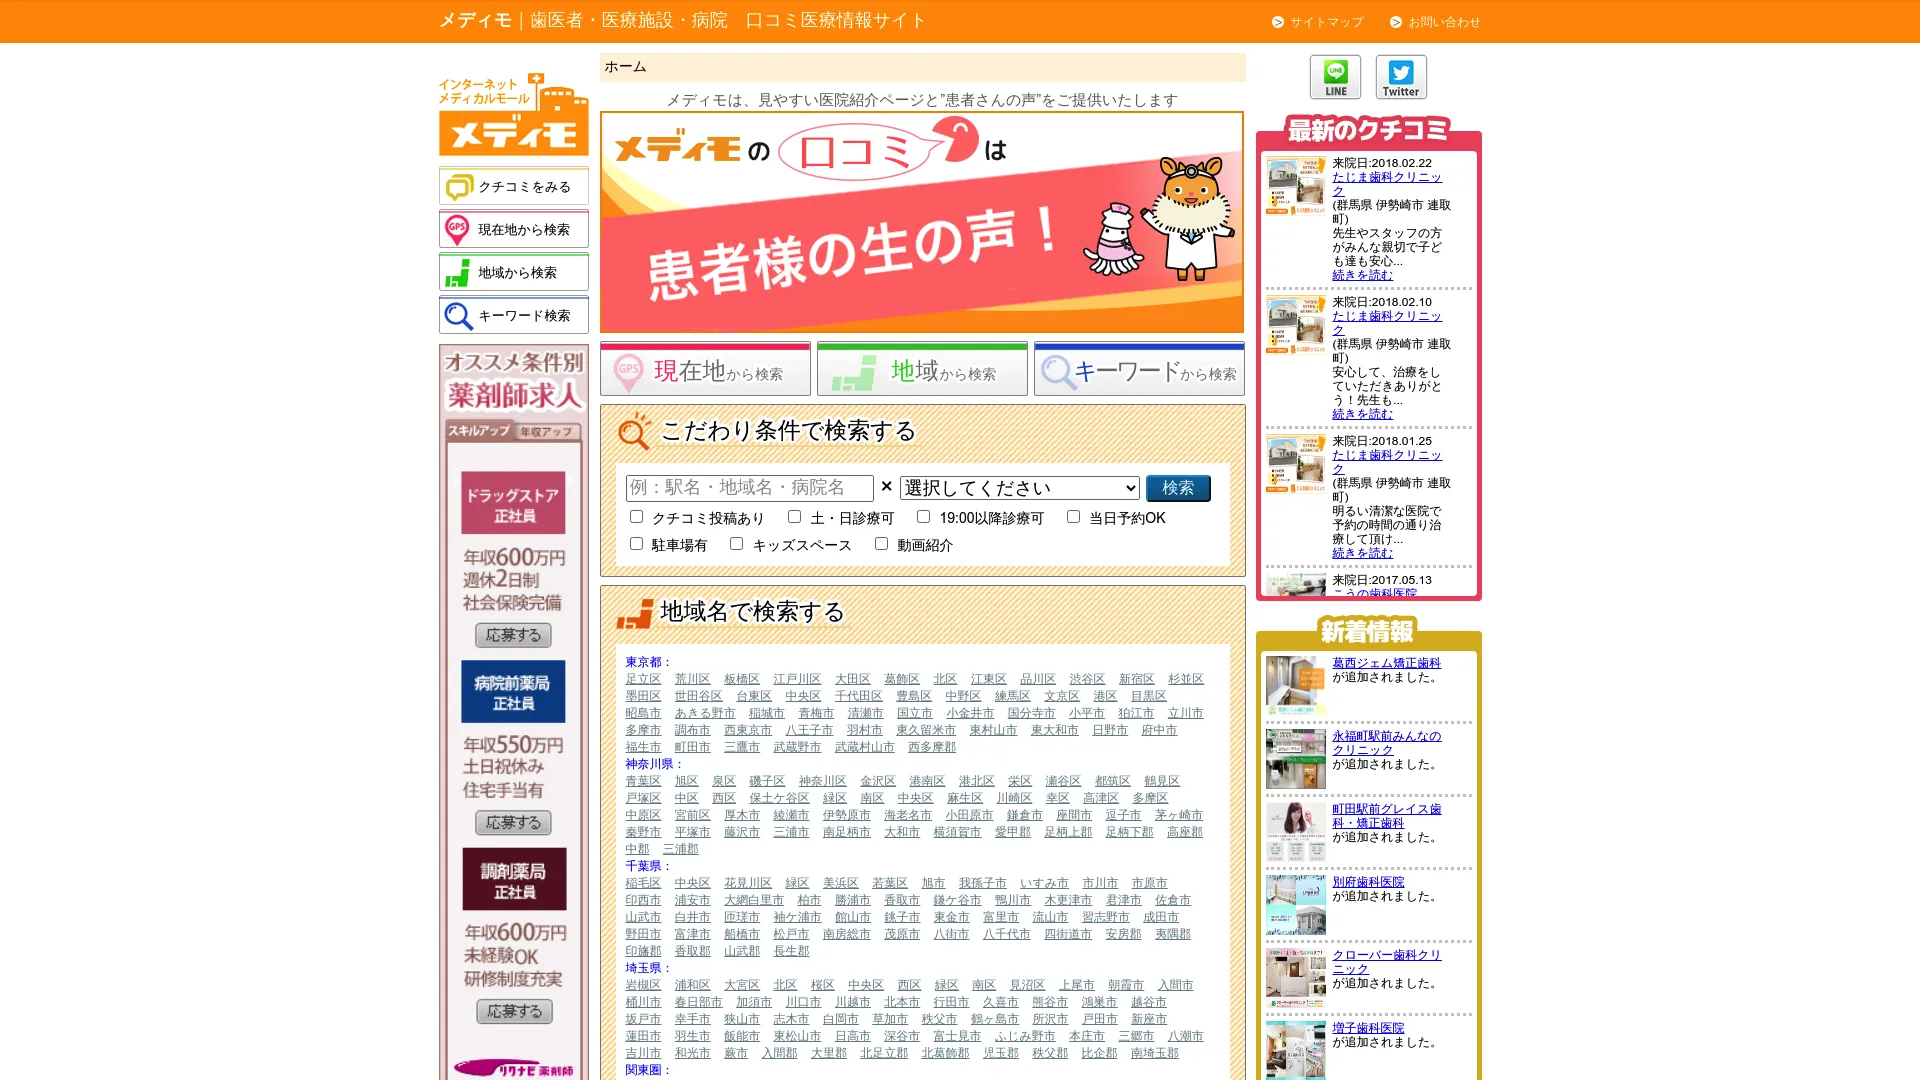Click the large 地域から検索 banner button
Viewport: 1920px width, 1080px height.
tap(922, 369)
